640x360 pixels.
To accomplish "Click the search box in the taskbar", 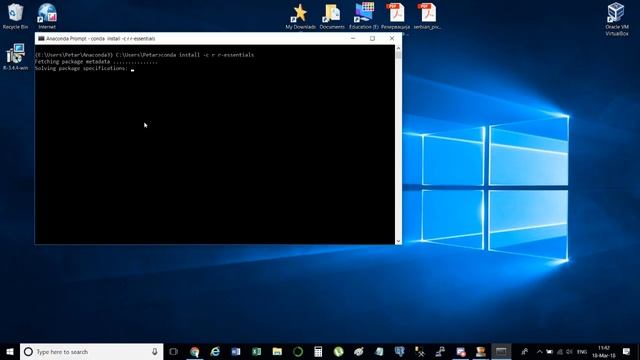I will tap(91, 351).
